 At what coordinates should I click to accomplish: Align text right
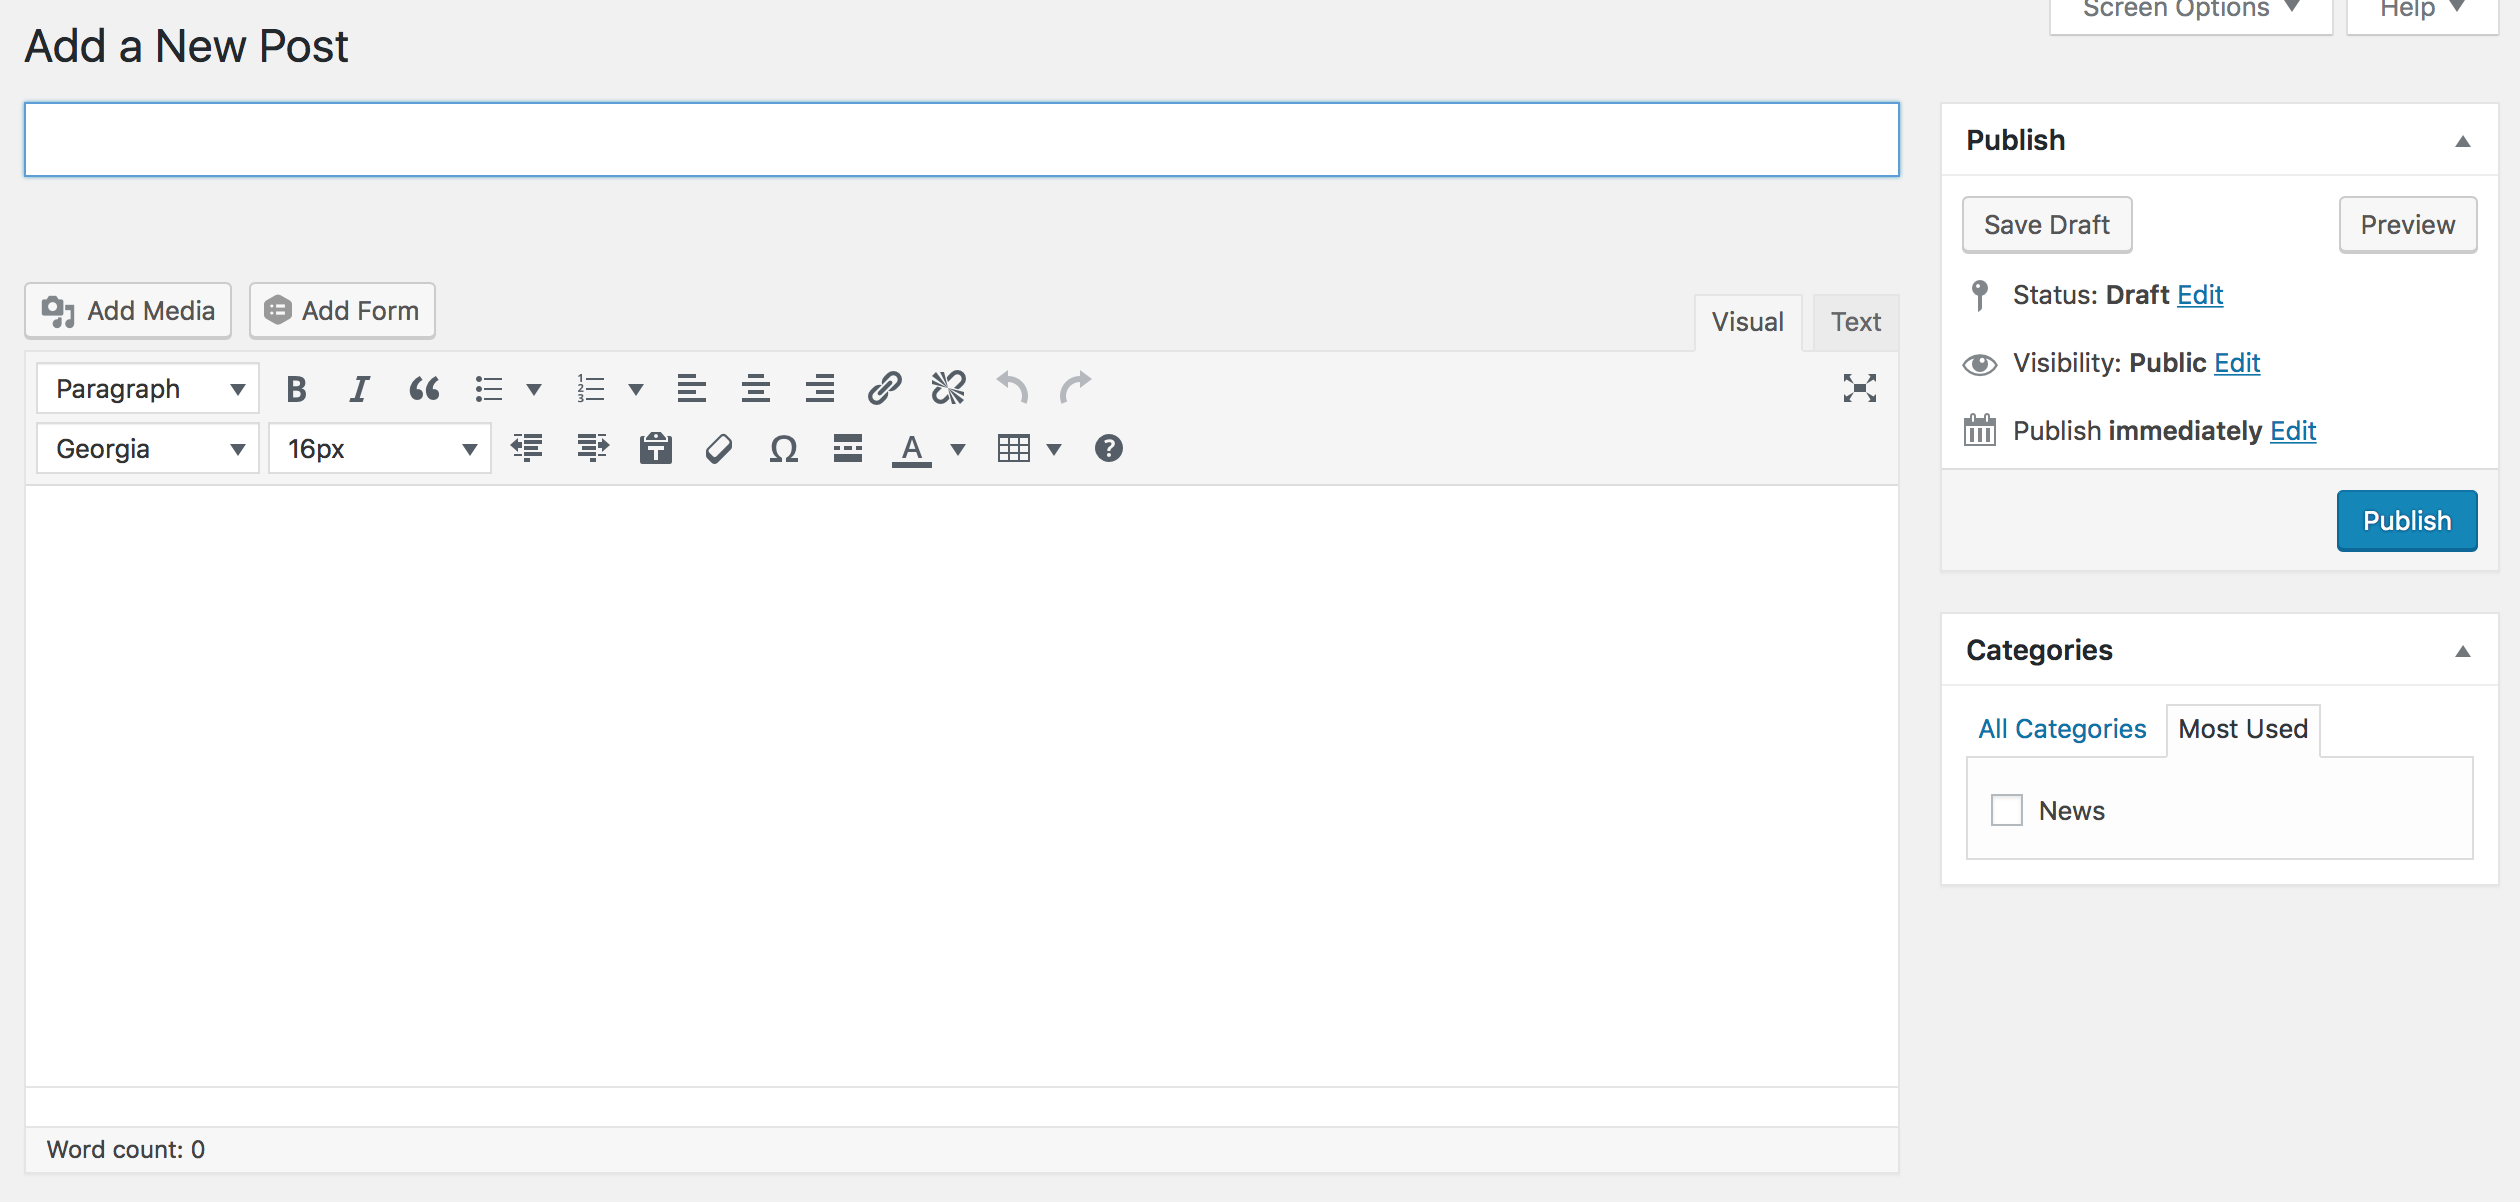[820, 389]
